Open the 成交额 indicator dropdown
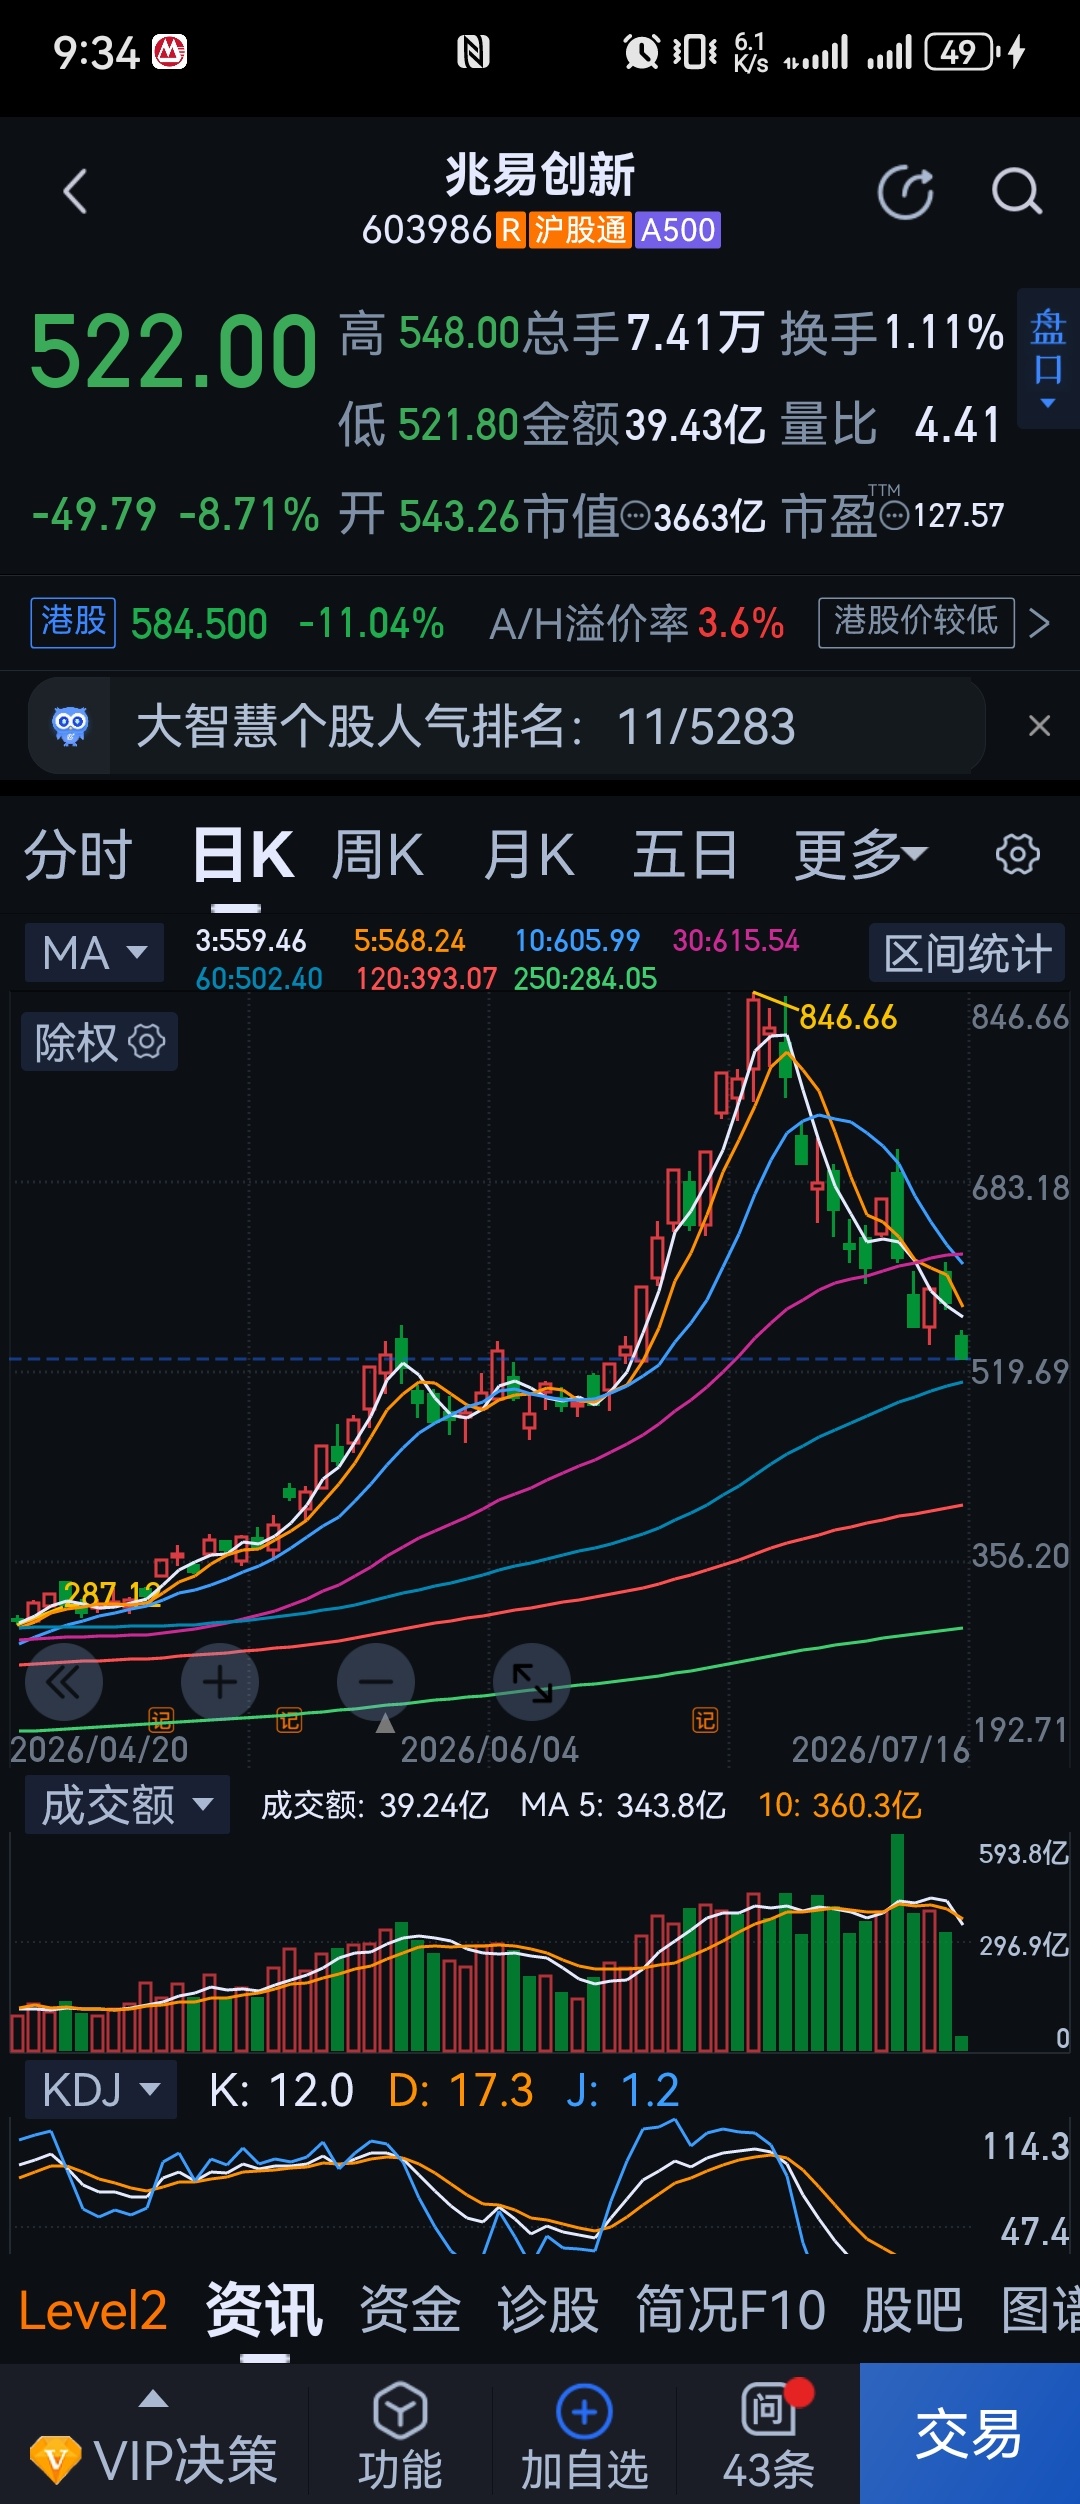This screenshot has height=2504, width=1080. coord(126,1805)
